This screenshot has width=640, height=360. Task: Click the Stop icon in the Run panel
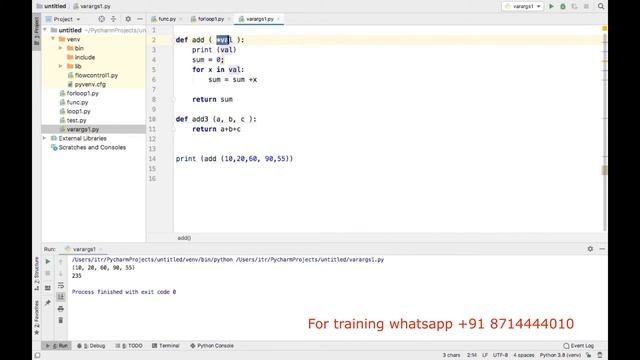48,273
